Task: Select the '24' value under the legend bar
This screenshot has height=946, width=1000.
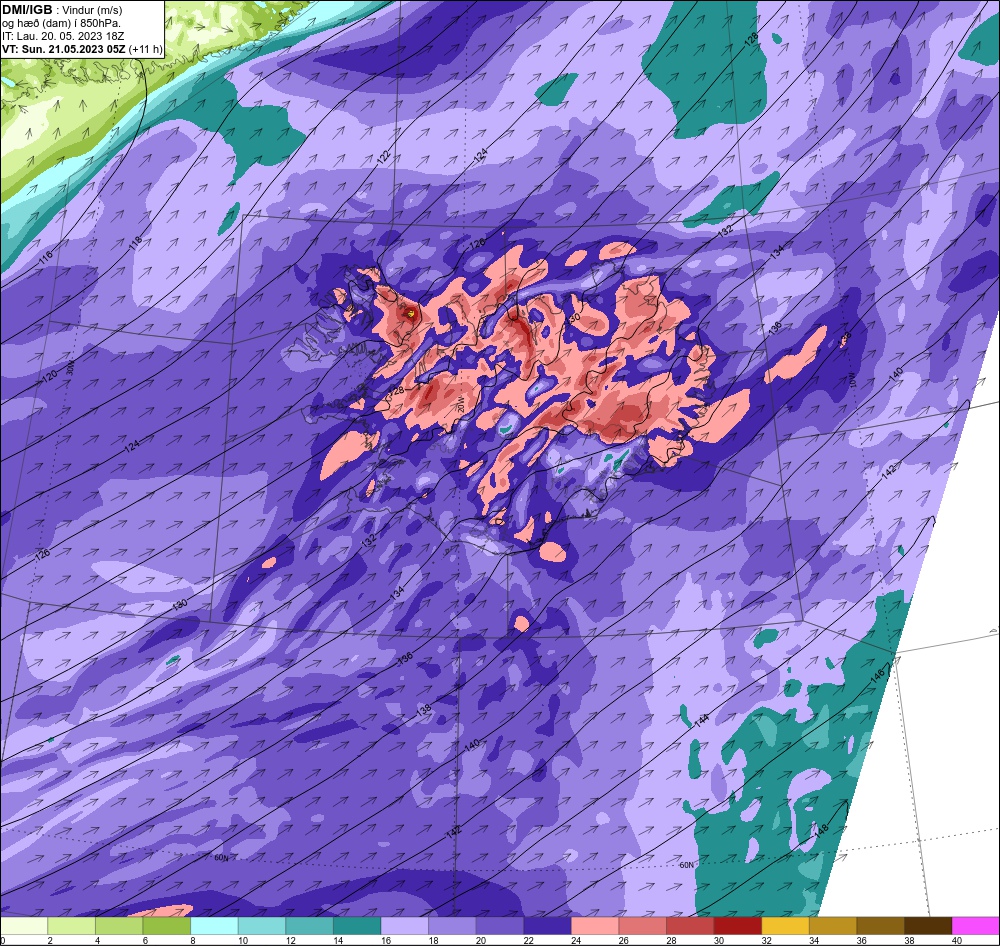Action: pyautogui.click(x=576, y=940)
